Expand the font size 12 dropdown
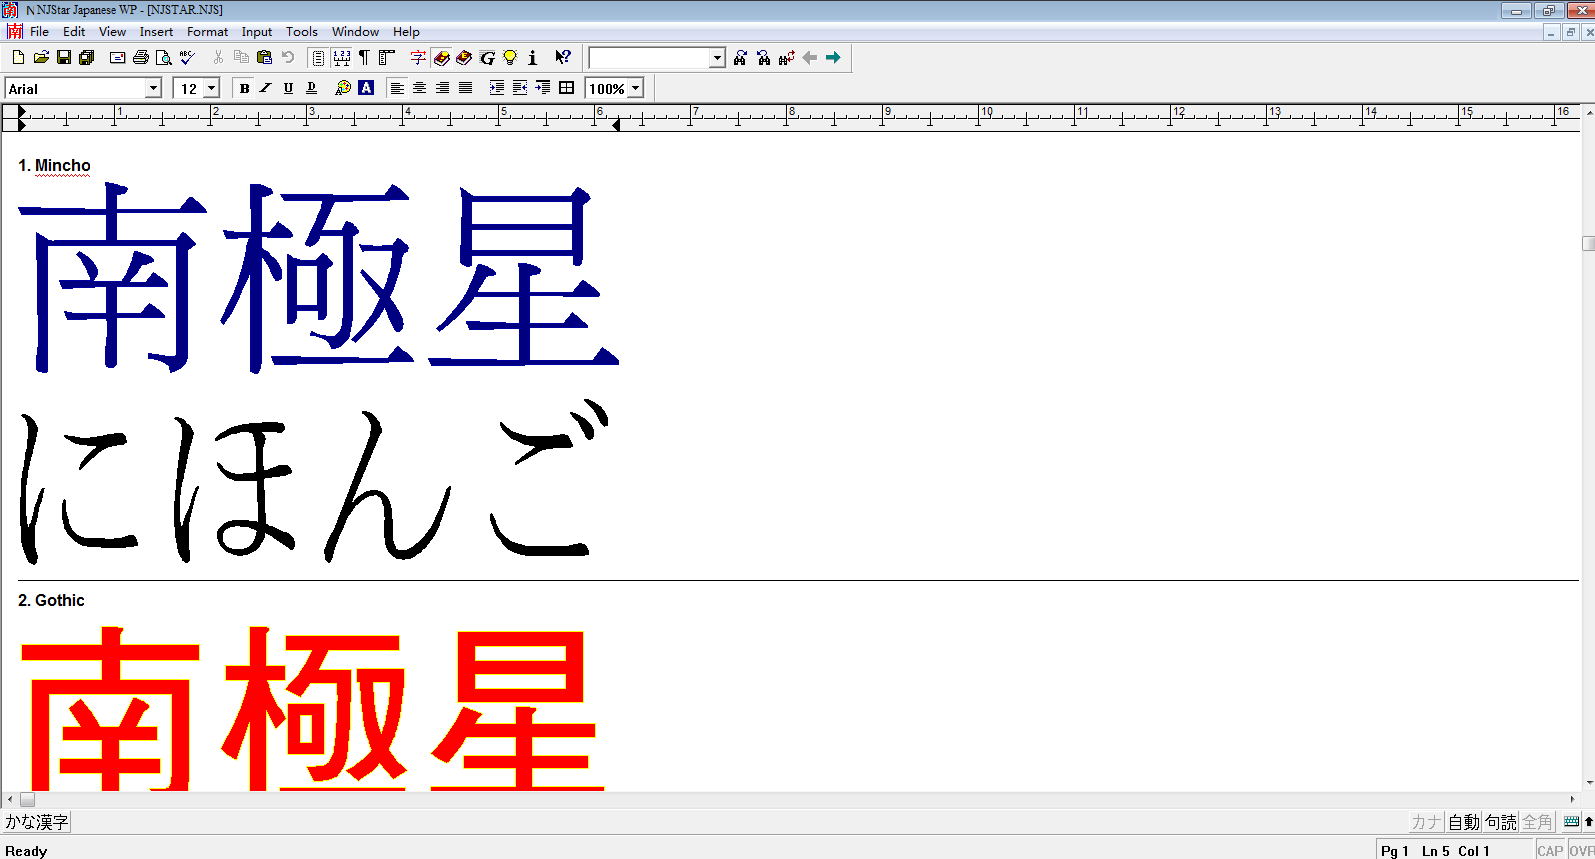This screenshot has height=859, width=1595. [x=211, y=88]
